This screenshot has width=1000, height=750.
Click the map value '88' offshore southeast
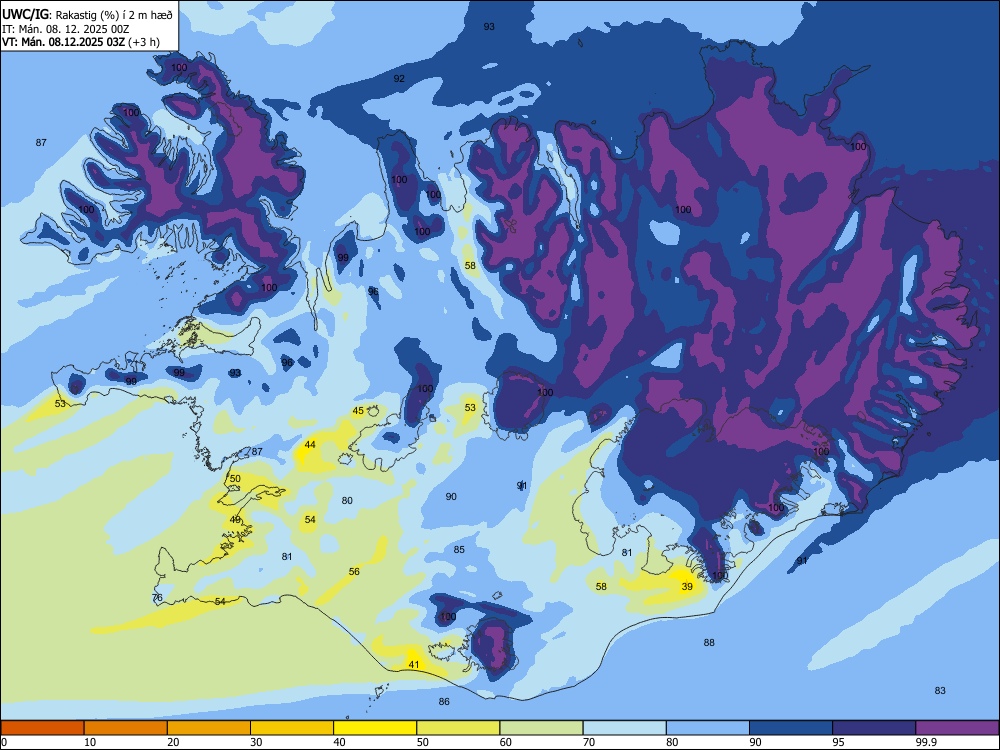(x=709, y=642)
